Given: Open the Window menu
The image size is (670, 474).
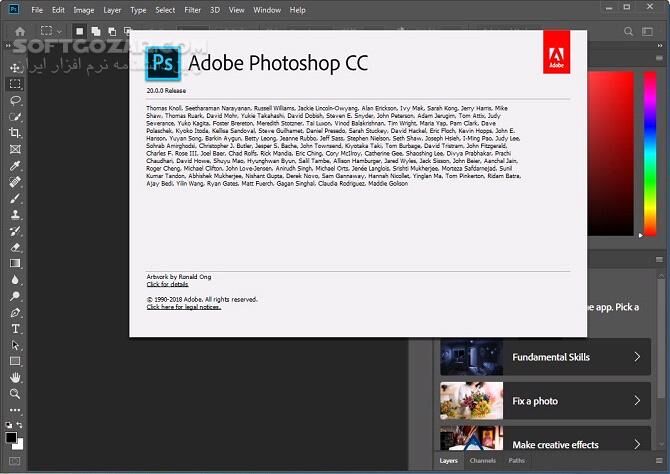Looking at the screenshot, I should tap(267, 10).
